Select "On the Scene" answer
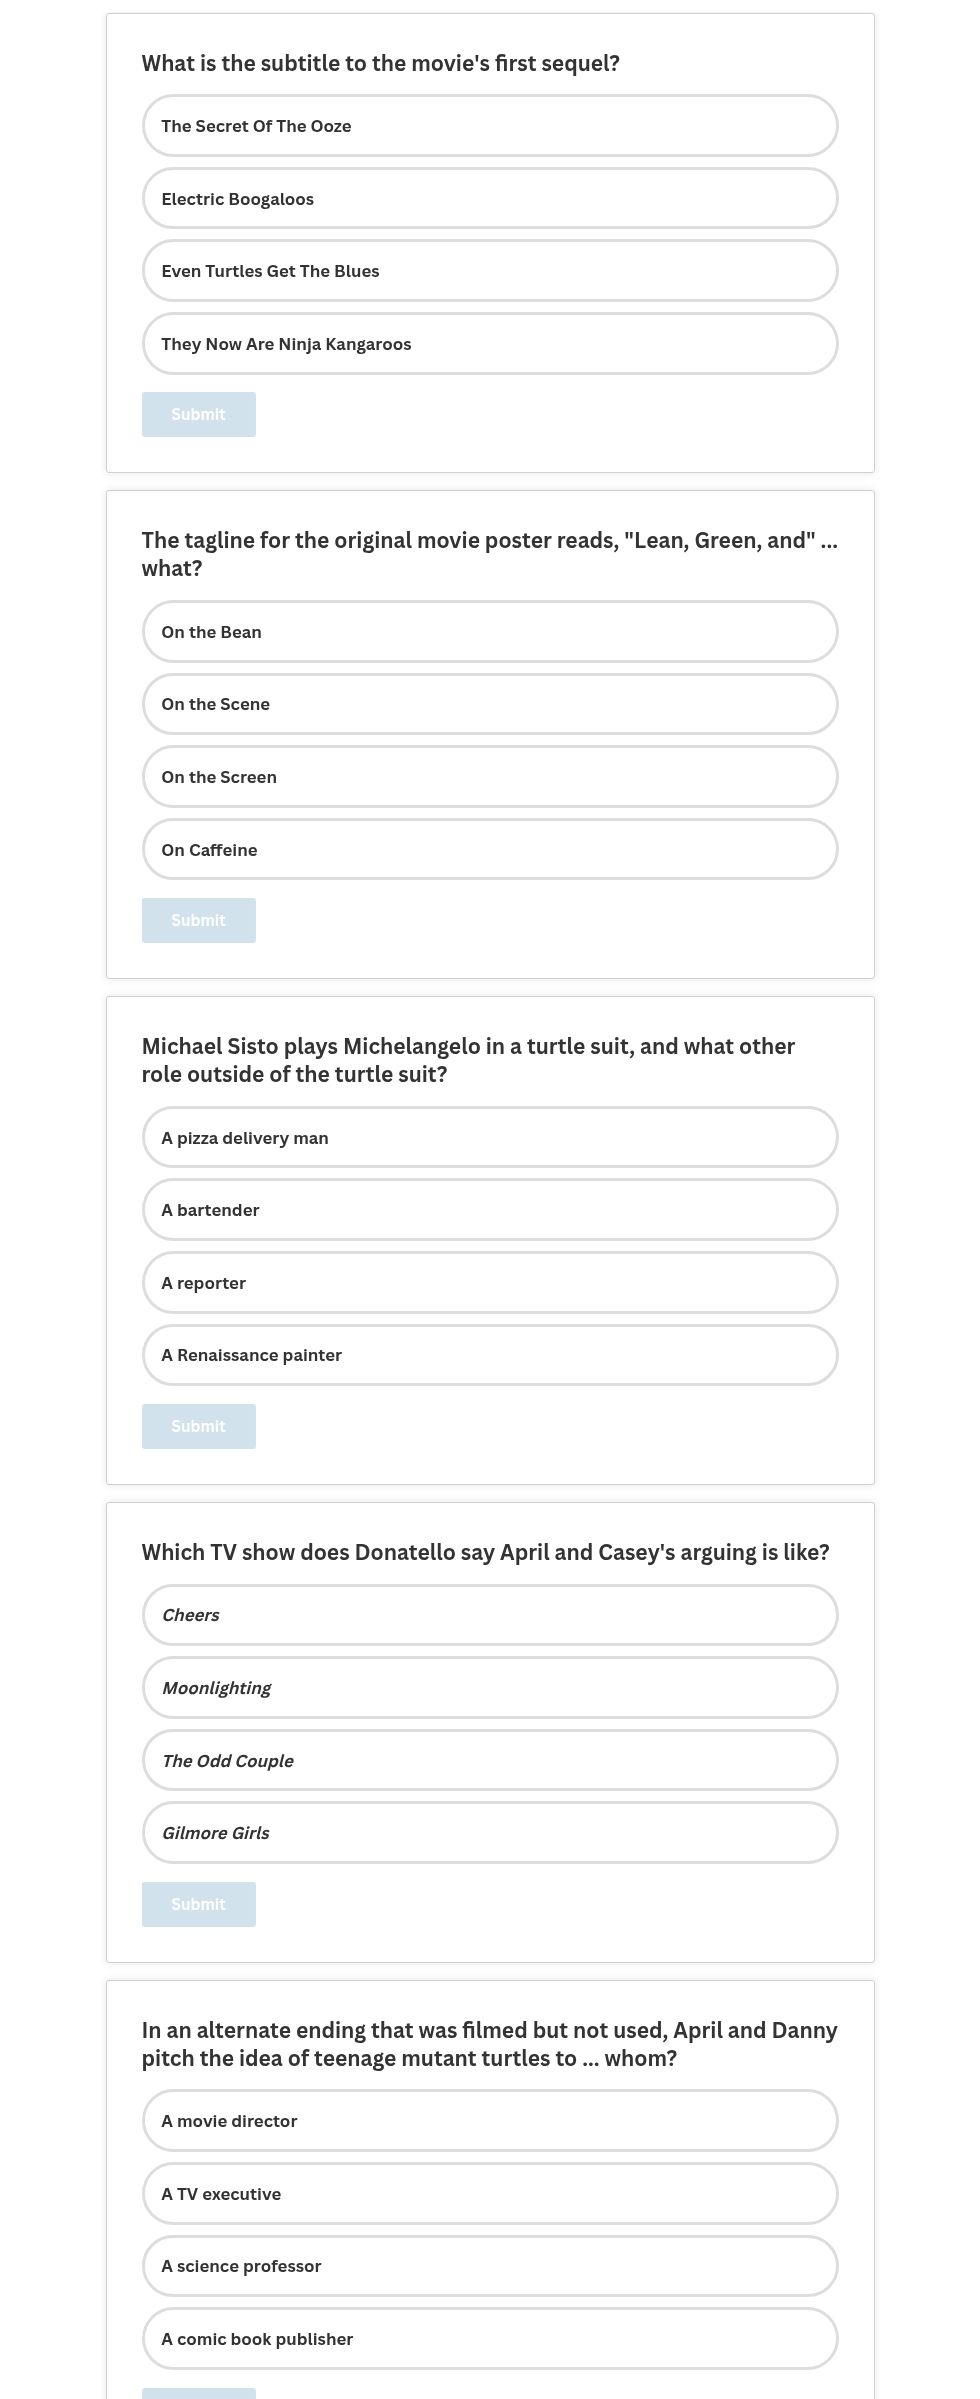980x2399 pixels. click(x=490, y=703)
